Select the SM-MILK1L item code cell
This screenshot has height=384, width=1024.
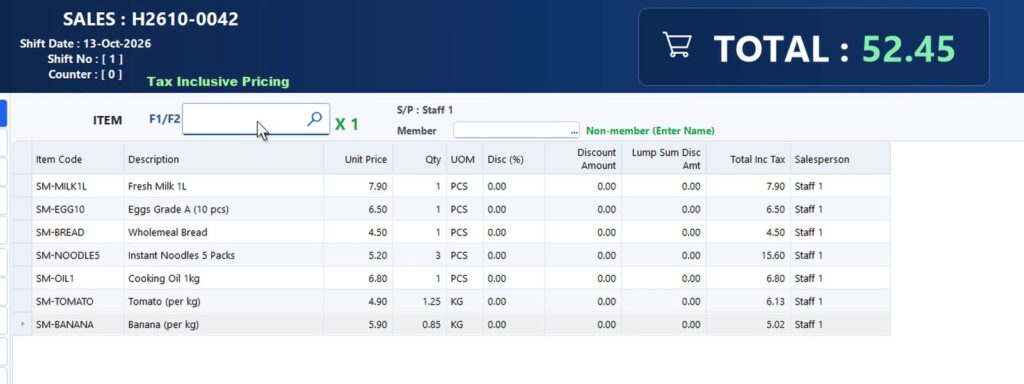78,186
